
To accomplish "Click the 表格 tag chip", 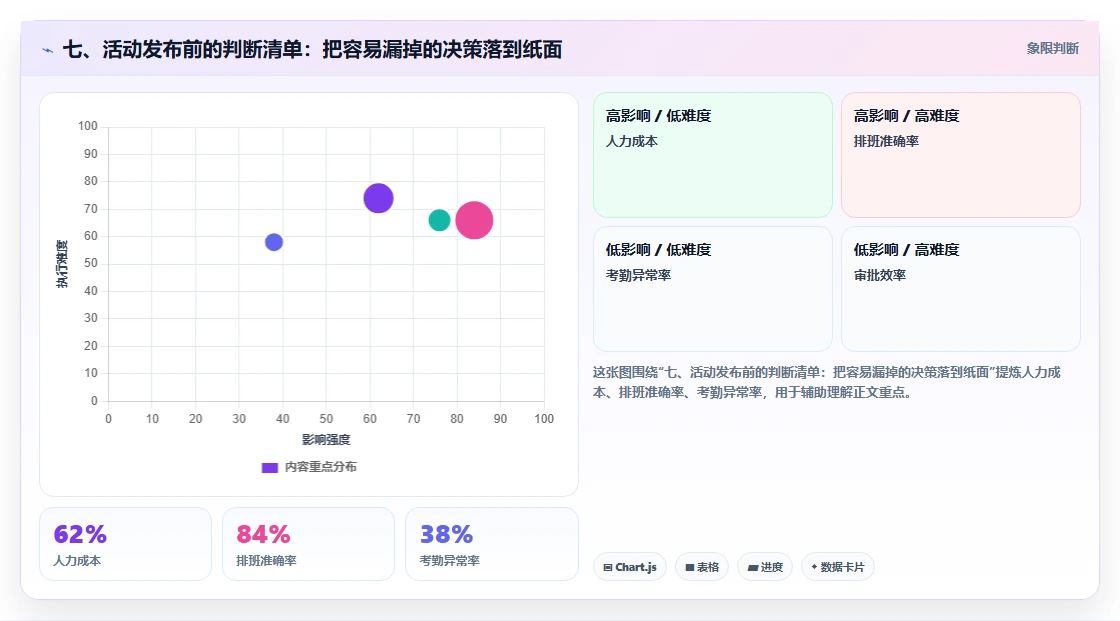I will click(702, 567).
